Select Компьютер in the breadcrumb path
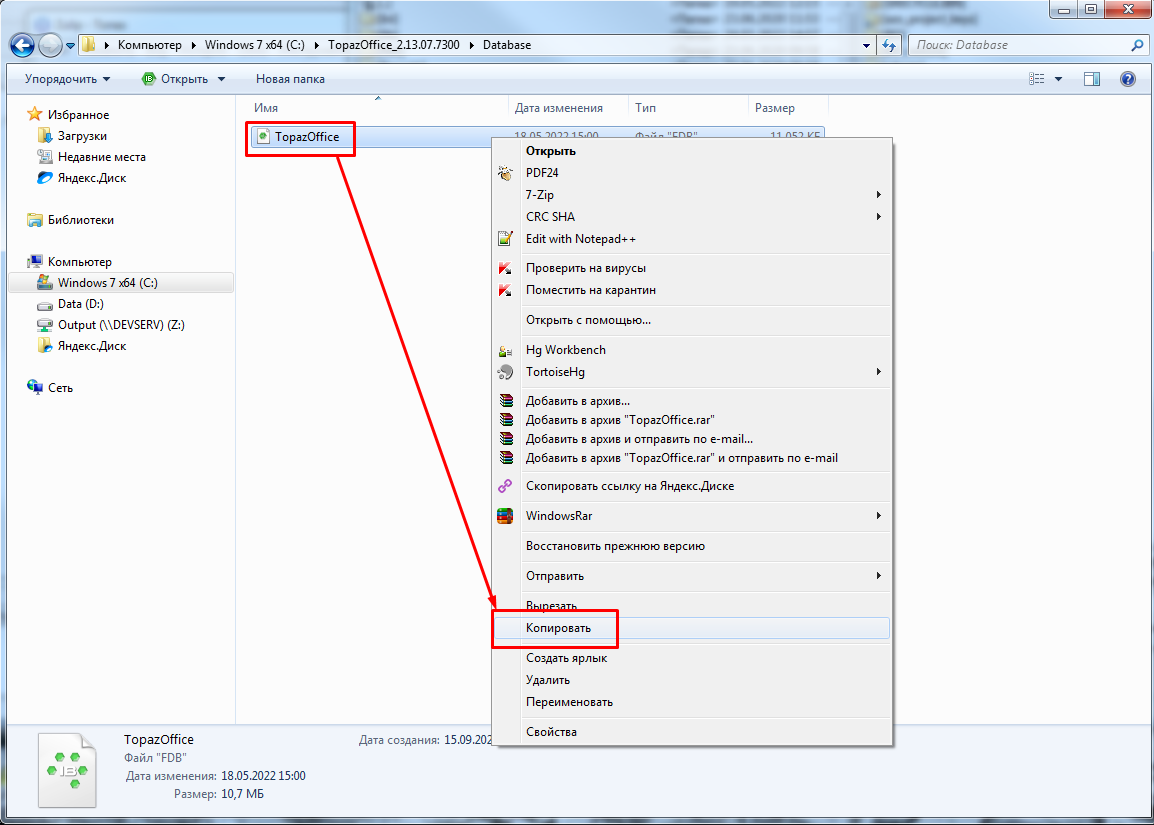The width and height of the screenshot is (1154, 825). tap(149, 45)
